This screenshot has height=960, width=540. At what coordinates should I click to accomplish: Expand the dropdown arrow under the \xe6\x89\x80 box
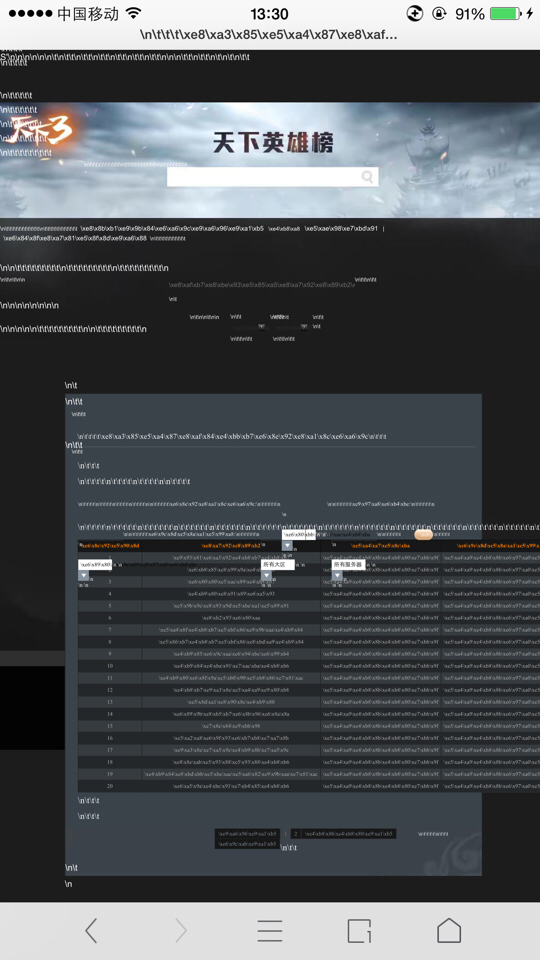coord(84,575)
